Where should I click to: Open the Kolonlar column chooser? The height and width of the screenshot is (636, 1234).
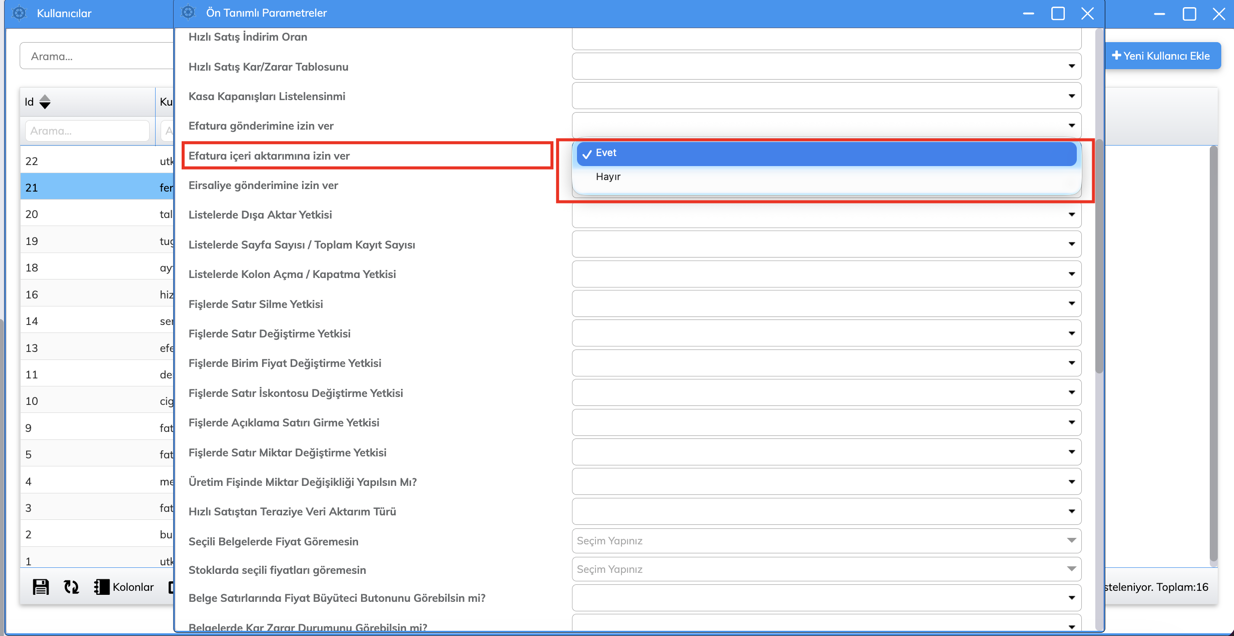(124, 587)
